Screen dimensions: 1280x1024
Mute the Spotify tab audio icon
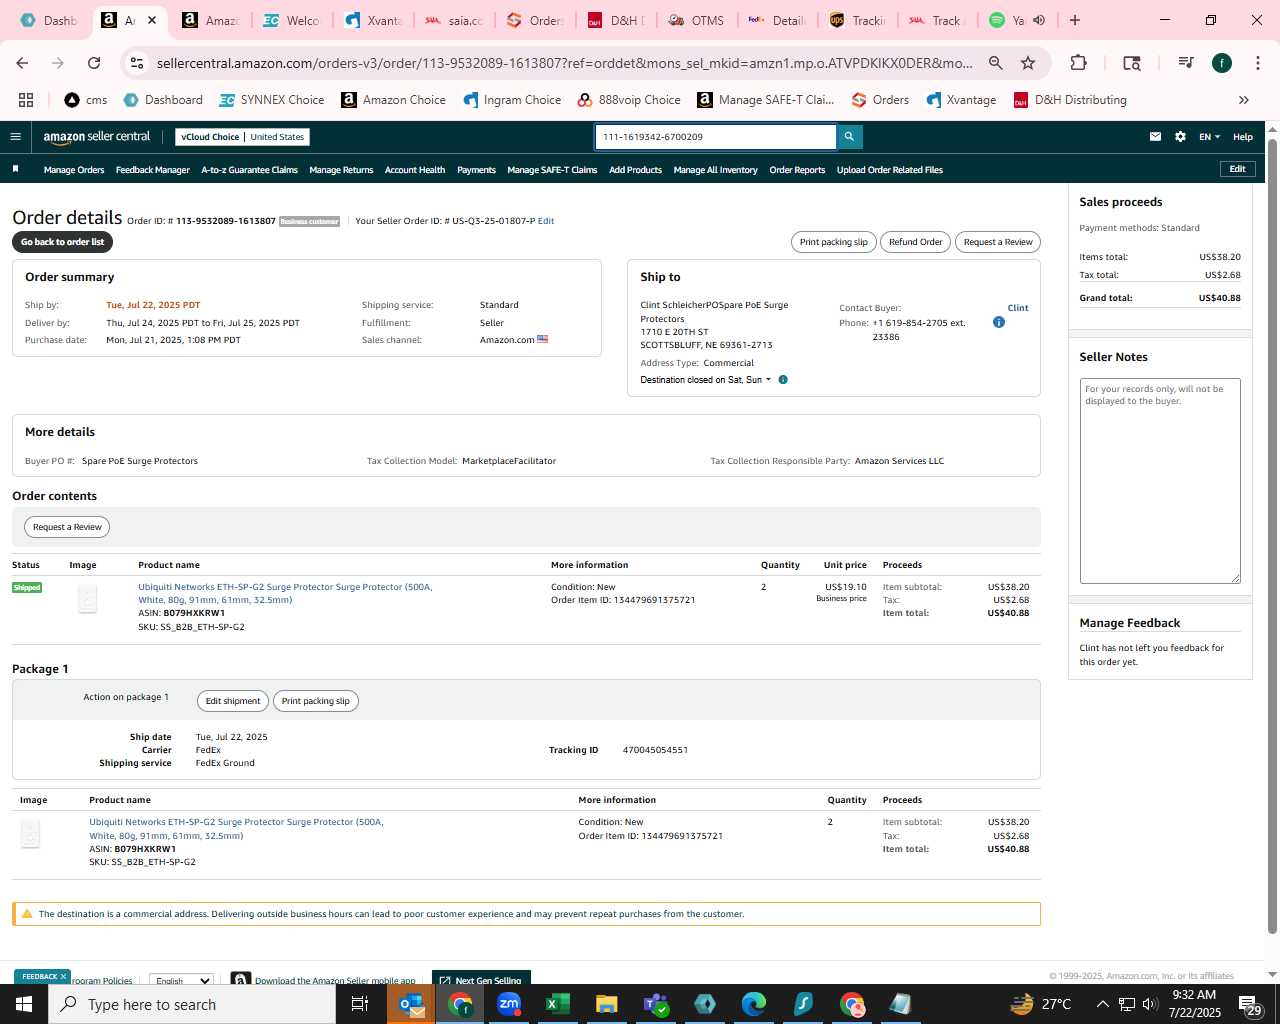click(x=1039, y=20)
